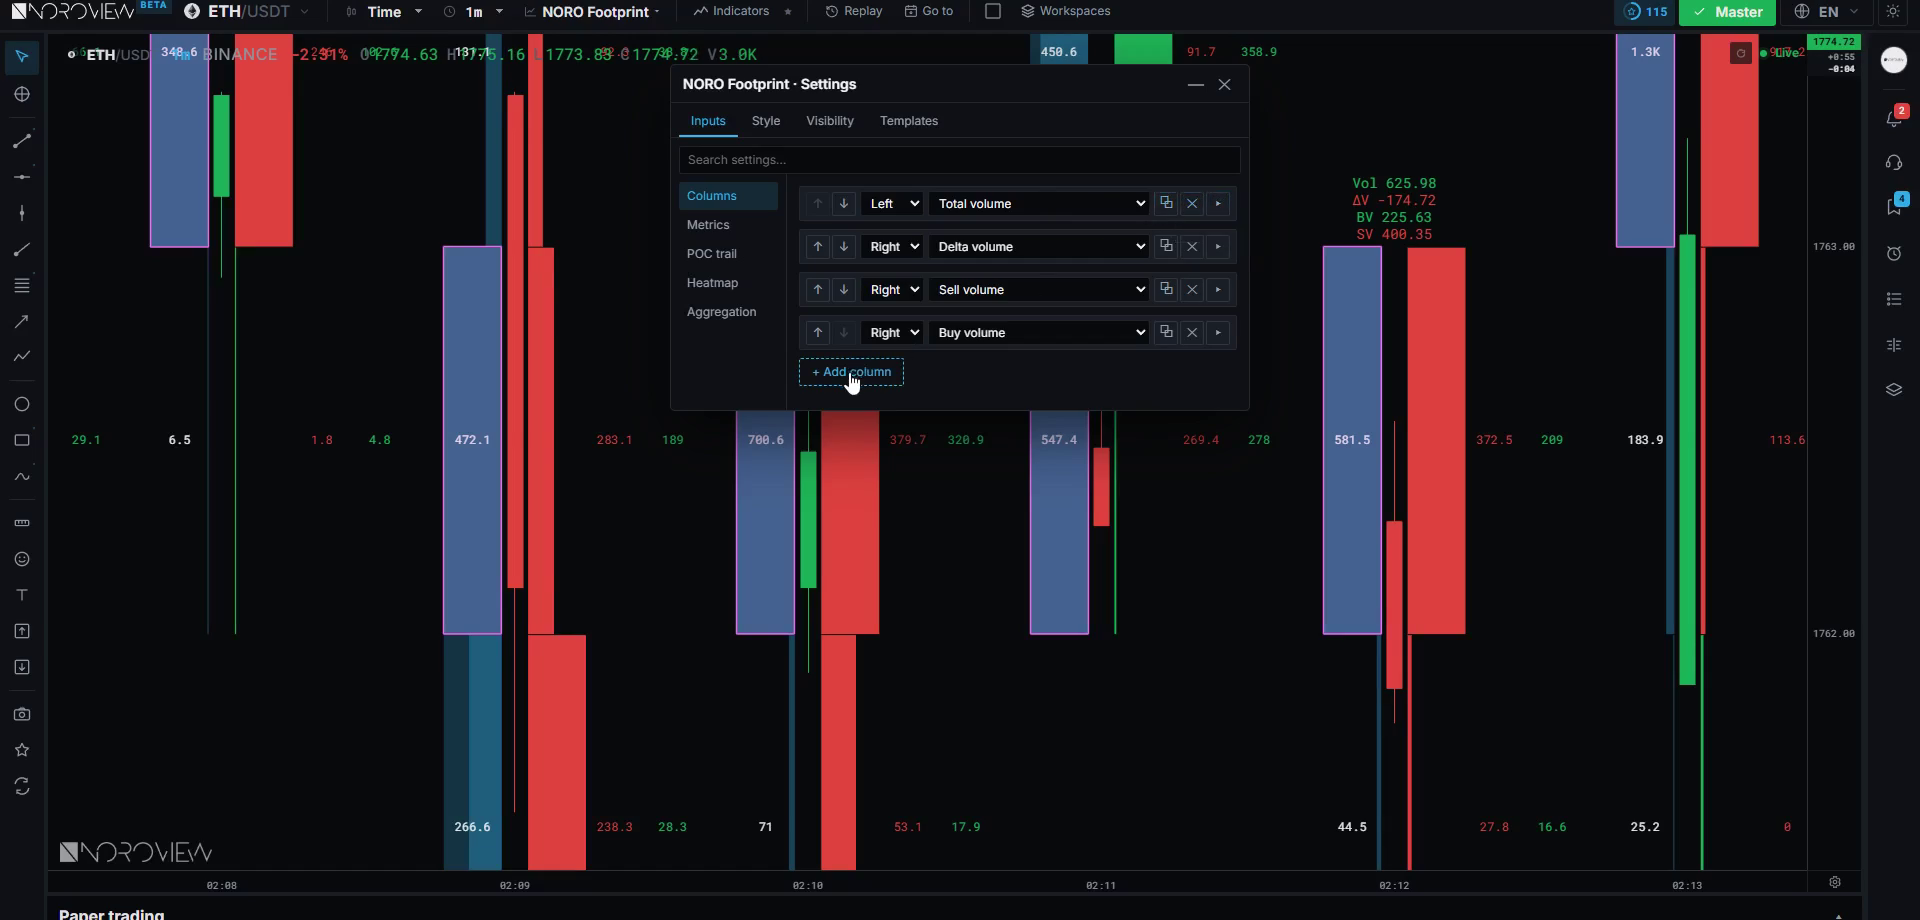Select the circle shape tool

tap(22, 404)
